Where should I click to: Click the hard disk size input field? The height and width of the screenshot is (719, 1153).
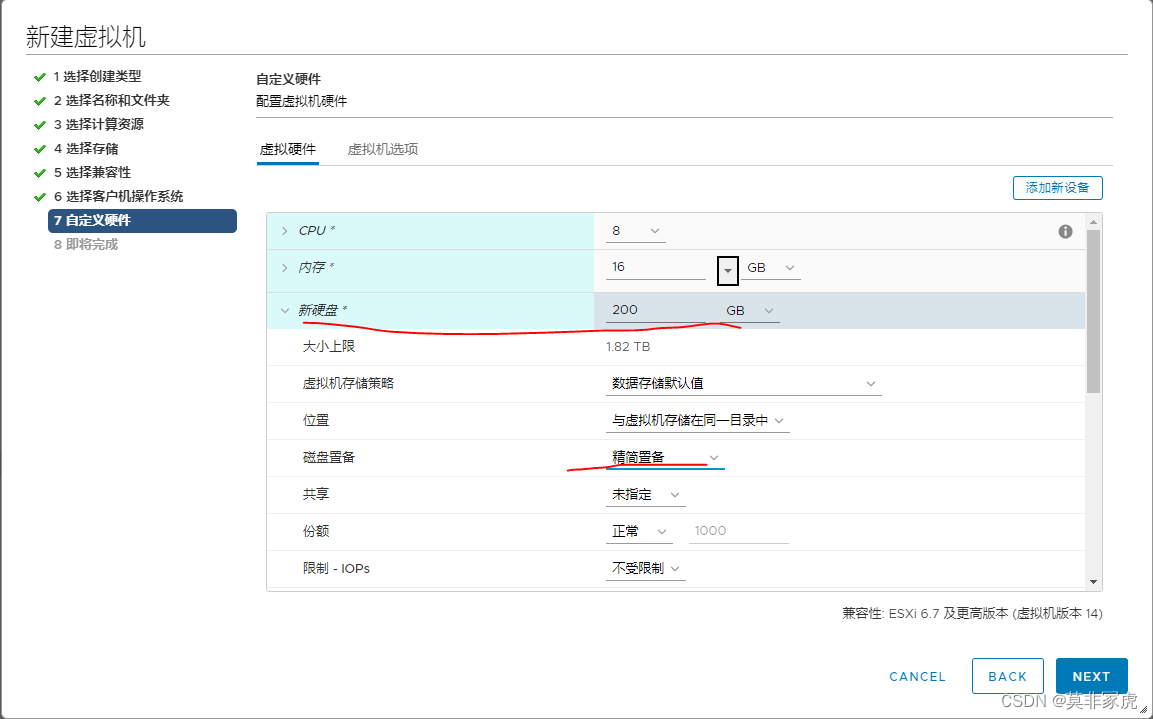click(655, 310)
